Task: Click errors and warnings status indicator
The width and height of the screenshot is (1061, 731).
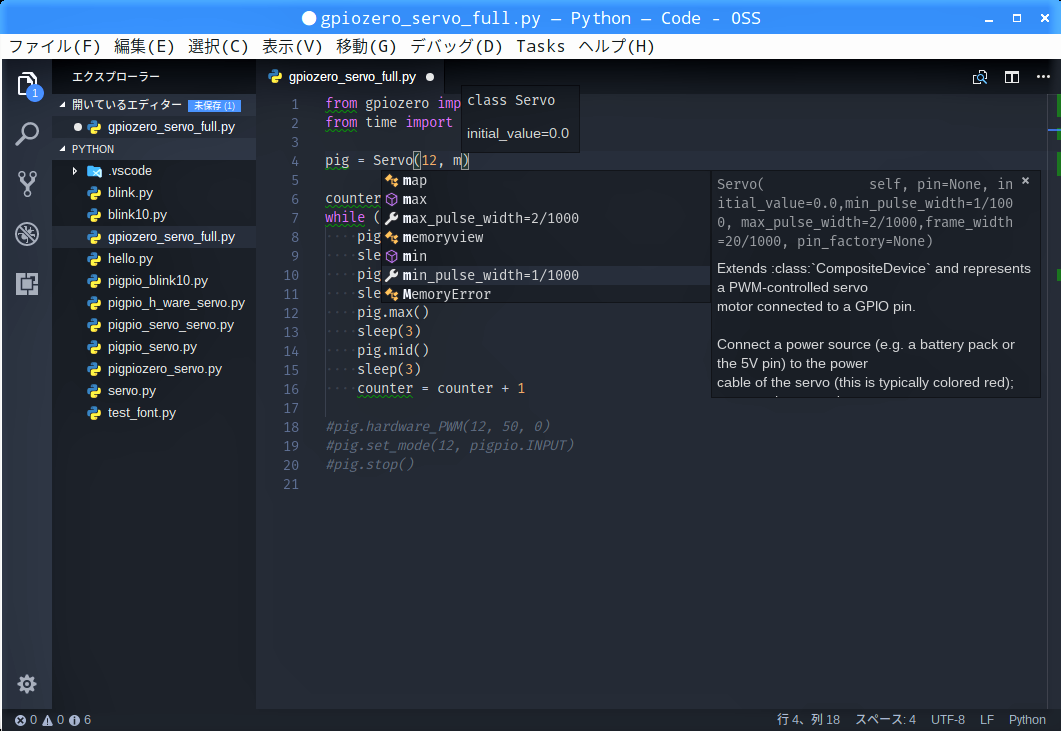Action: tap(52, 720)
